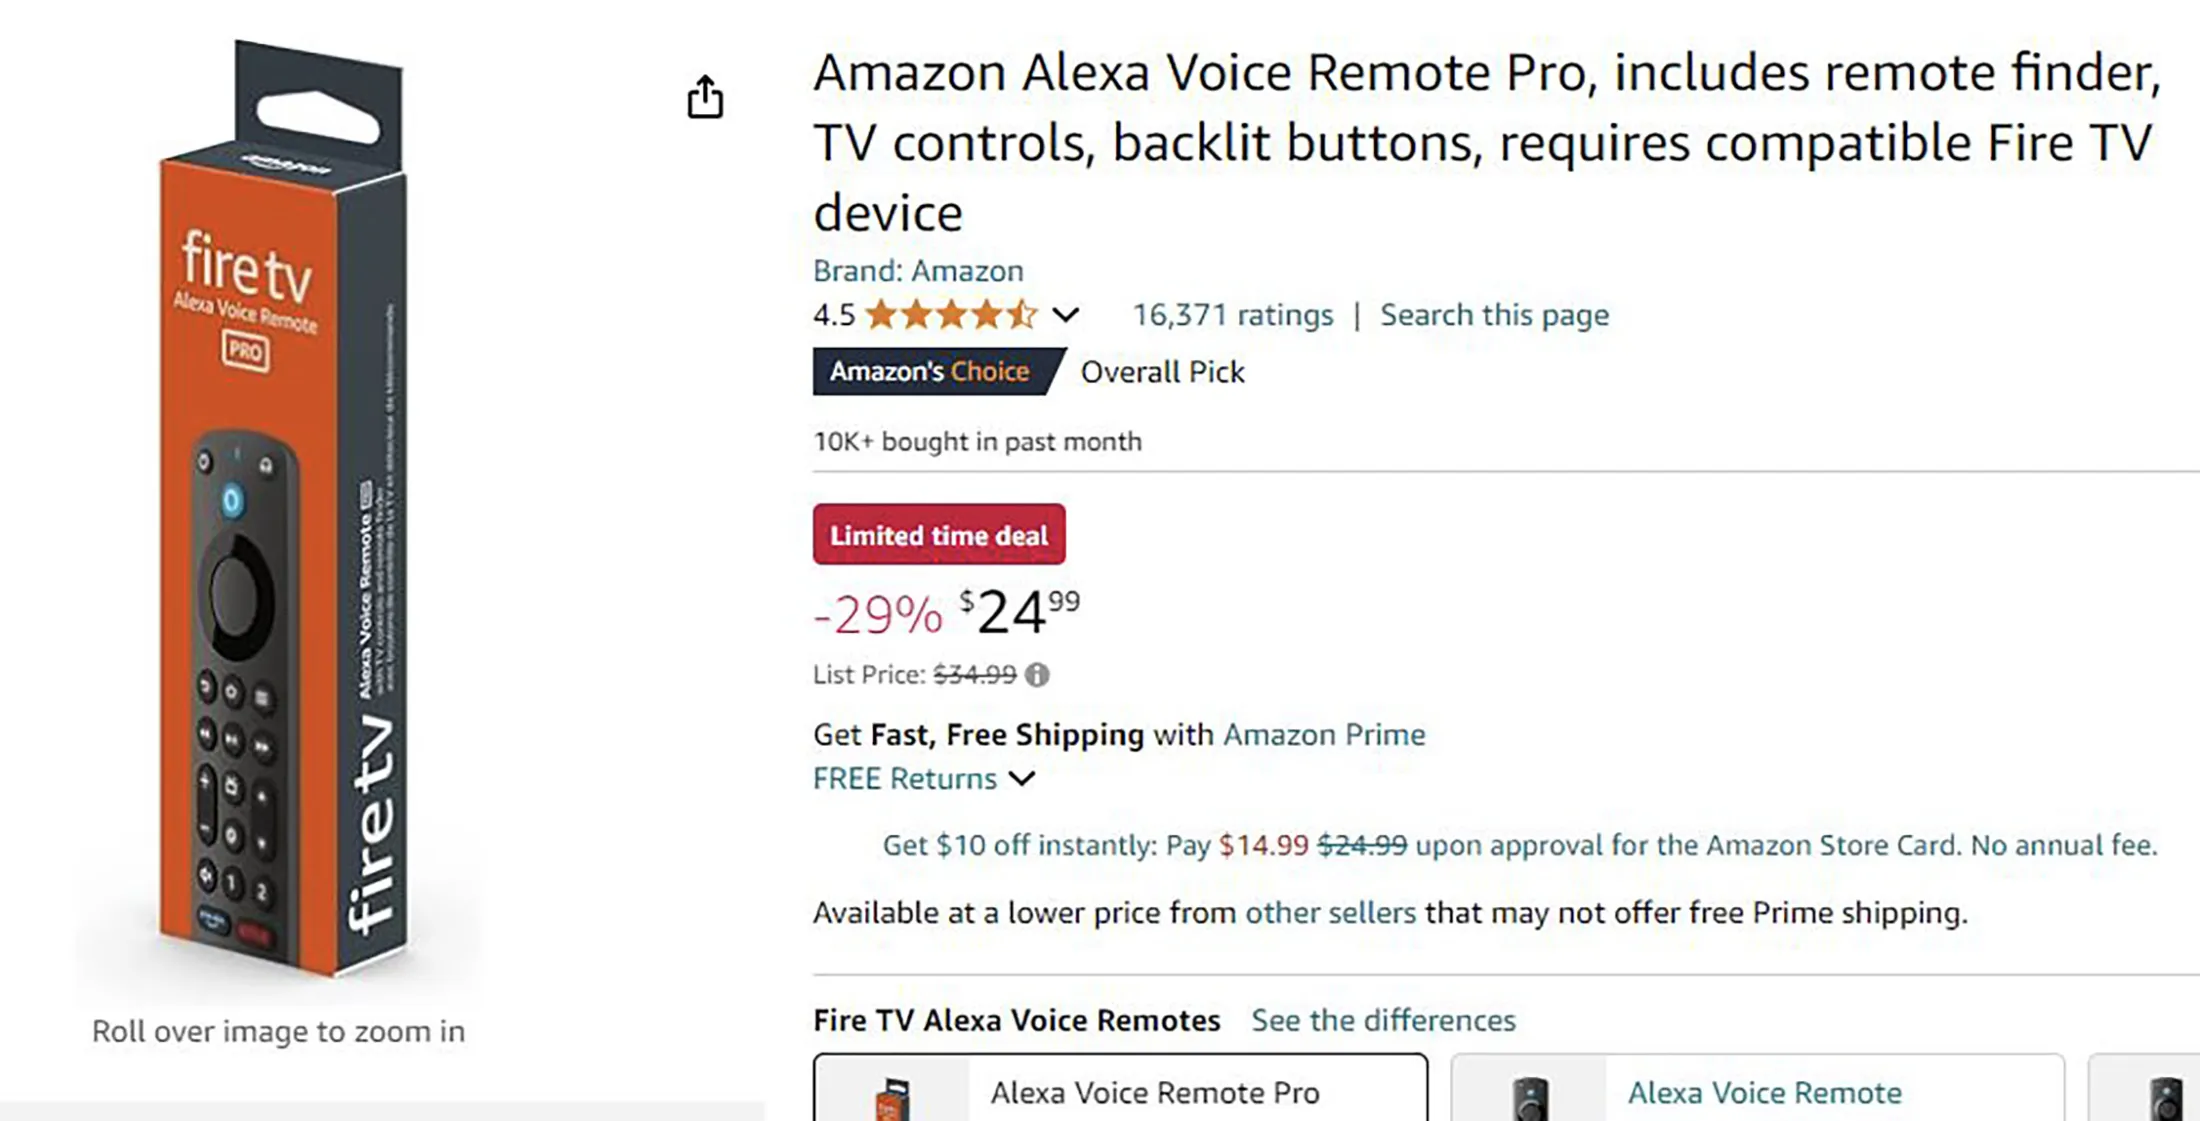Screen dimensions: 2200x1121
Task: Click See the differences link
Action: (1383, 1020)
